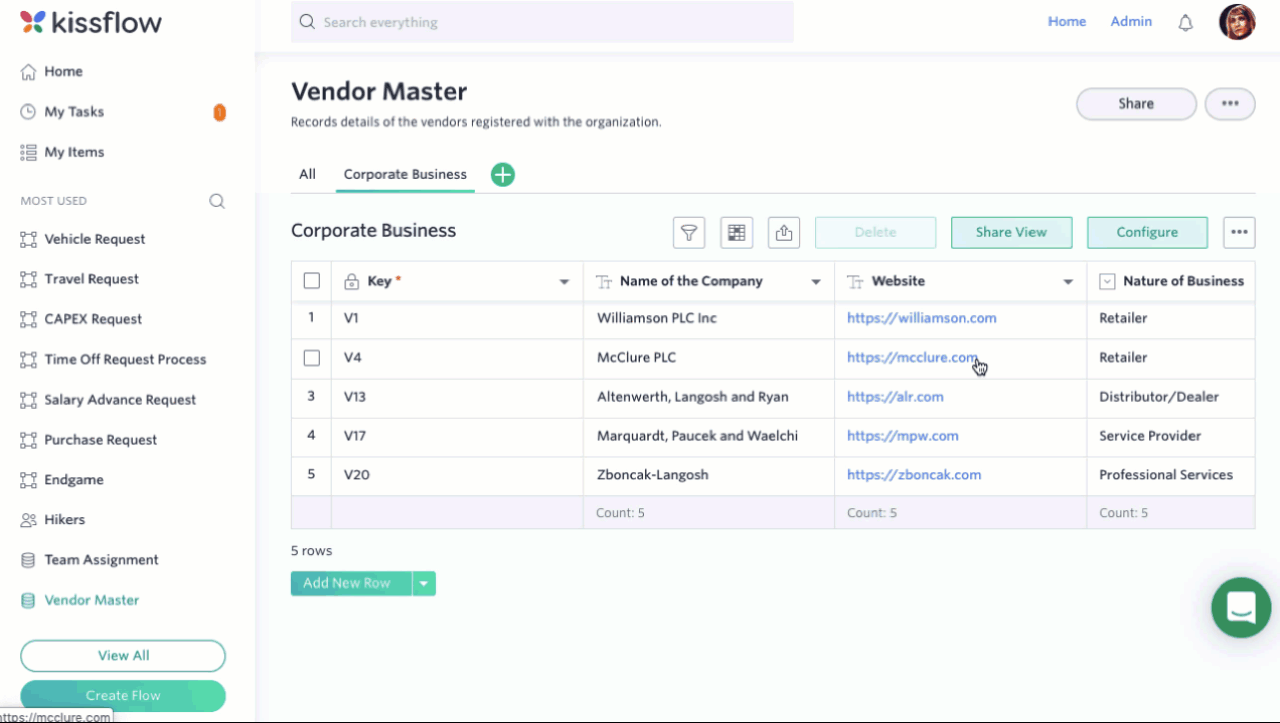1280x723 pixels.
Task: Focus the Search everything field
Action: (x=542, y=22)
